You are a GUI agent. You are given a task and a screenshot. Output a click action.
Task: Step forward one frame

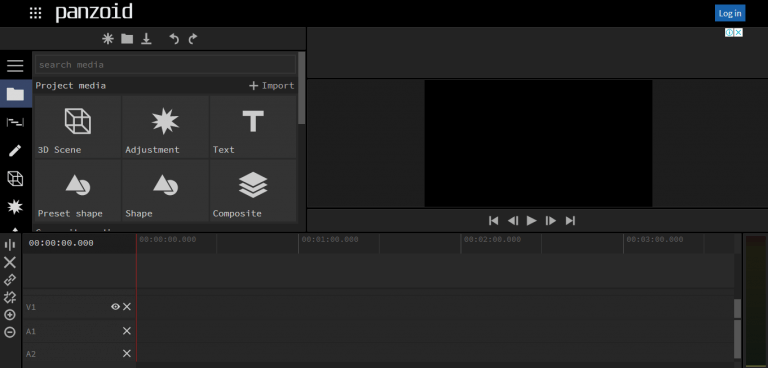pyautogui.click(x=551, y=221)
